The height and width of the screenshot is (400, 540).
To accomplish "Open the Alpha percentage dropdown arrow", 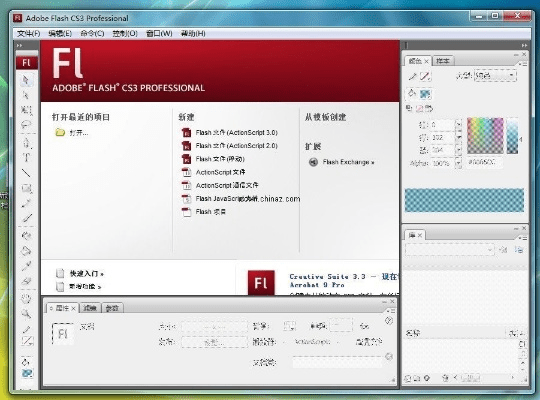I will [458, 163].
